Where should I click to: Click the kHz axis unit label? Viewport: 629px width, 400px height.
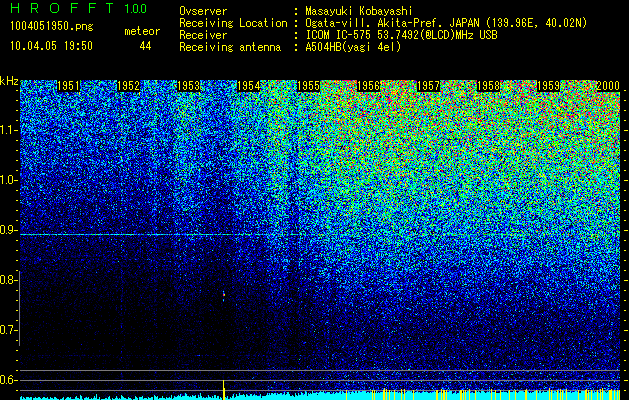(9, 81)
